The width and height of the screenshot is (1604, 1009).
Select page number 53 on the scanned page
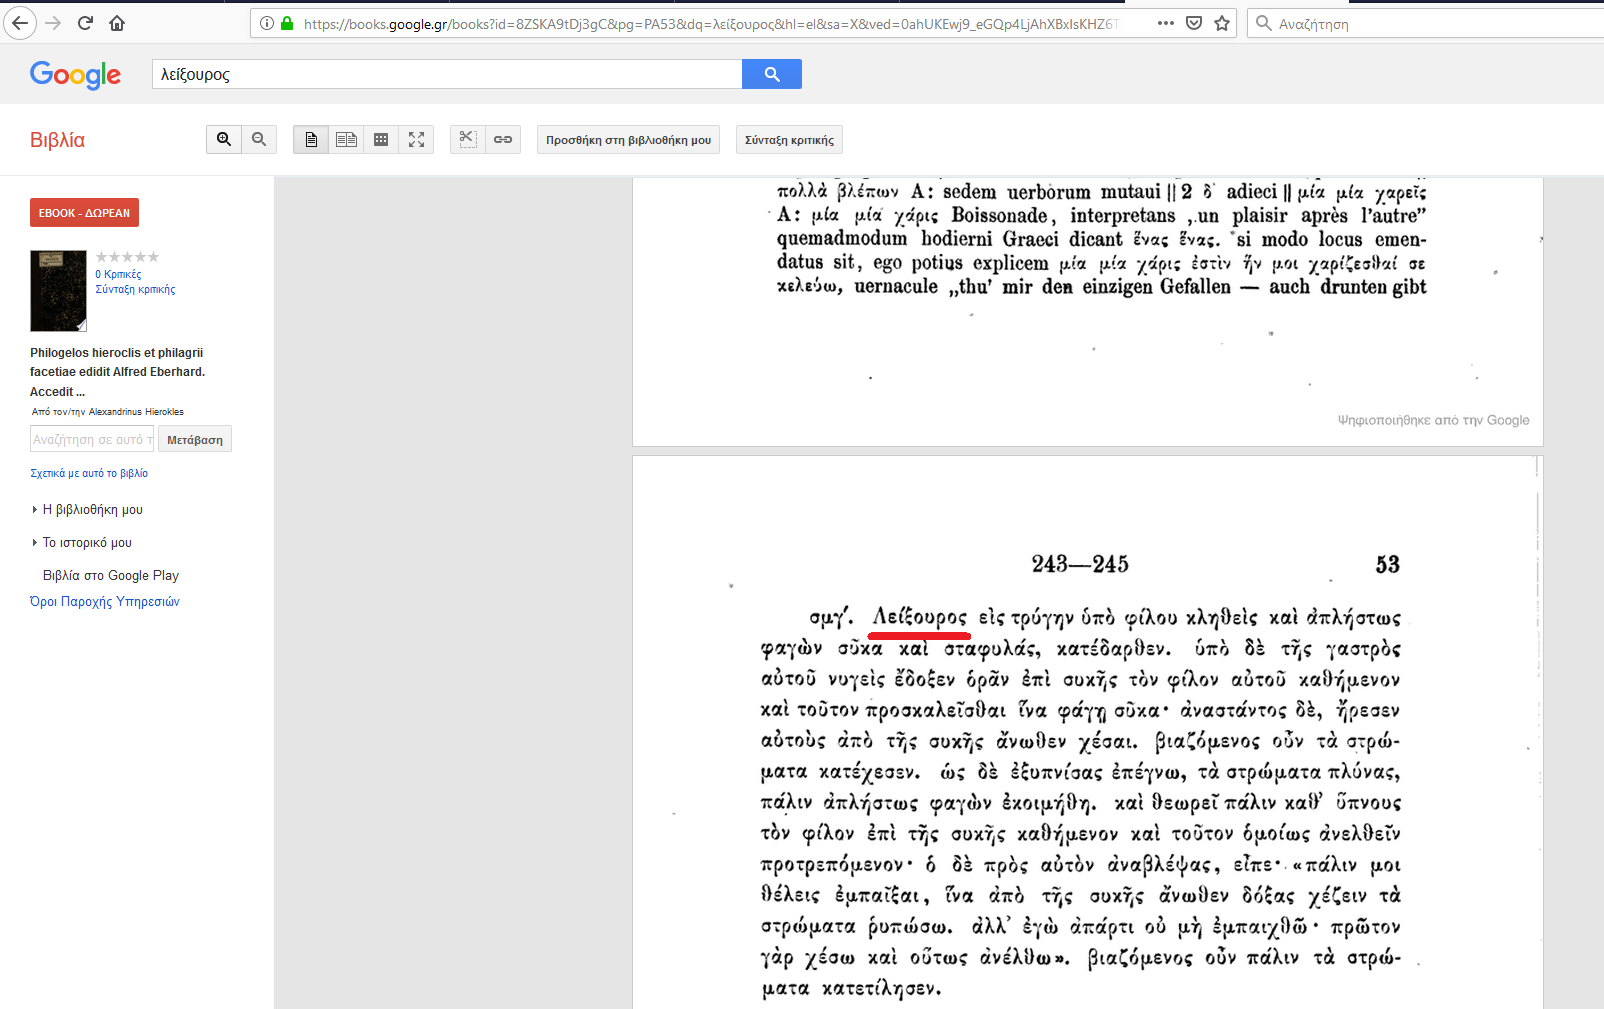(x=1387, y=564)
